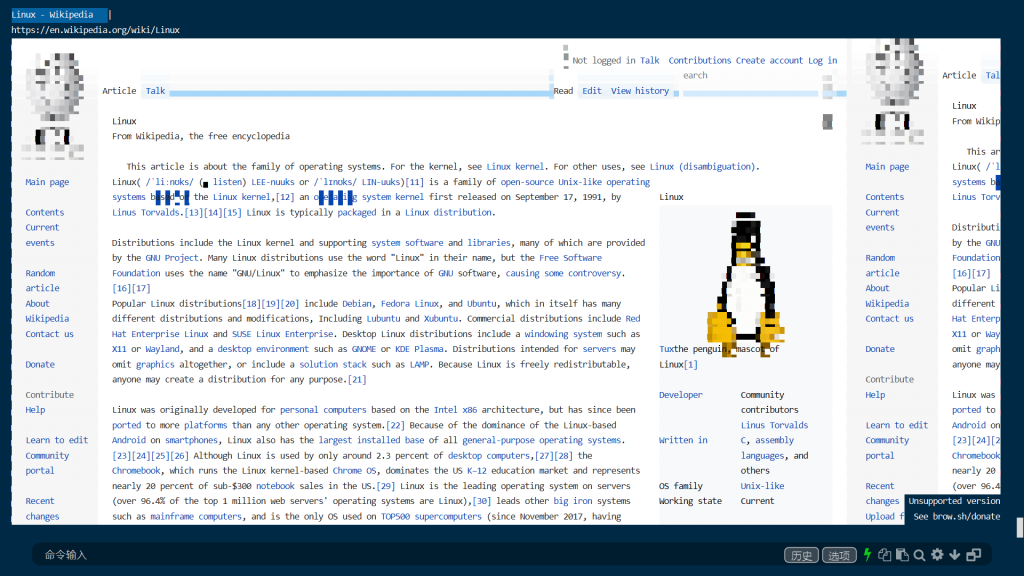This screenshot has height=576, width=1024.
Task: Open About Wikipedia sidebar link
Action: [47, 311]
